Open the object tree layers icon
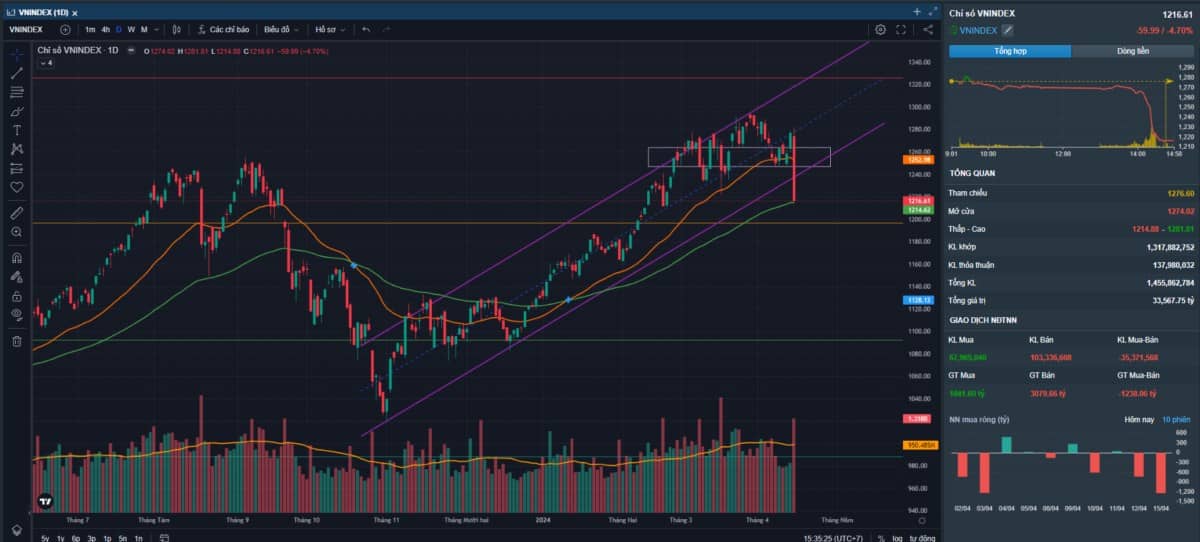 pos(17,529)
